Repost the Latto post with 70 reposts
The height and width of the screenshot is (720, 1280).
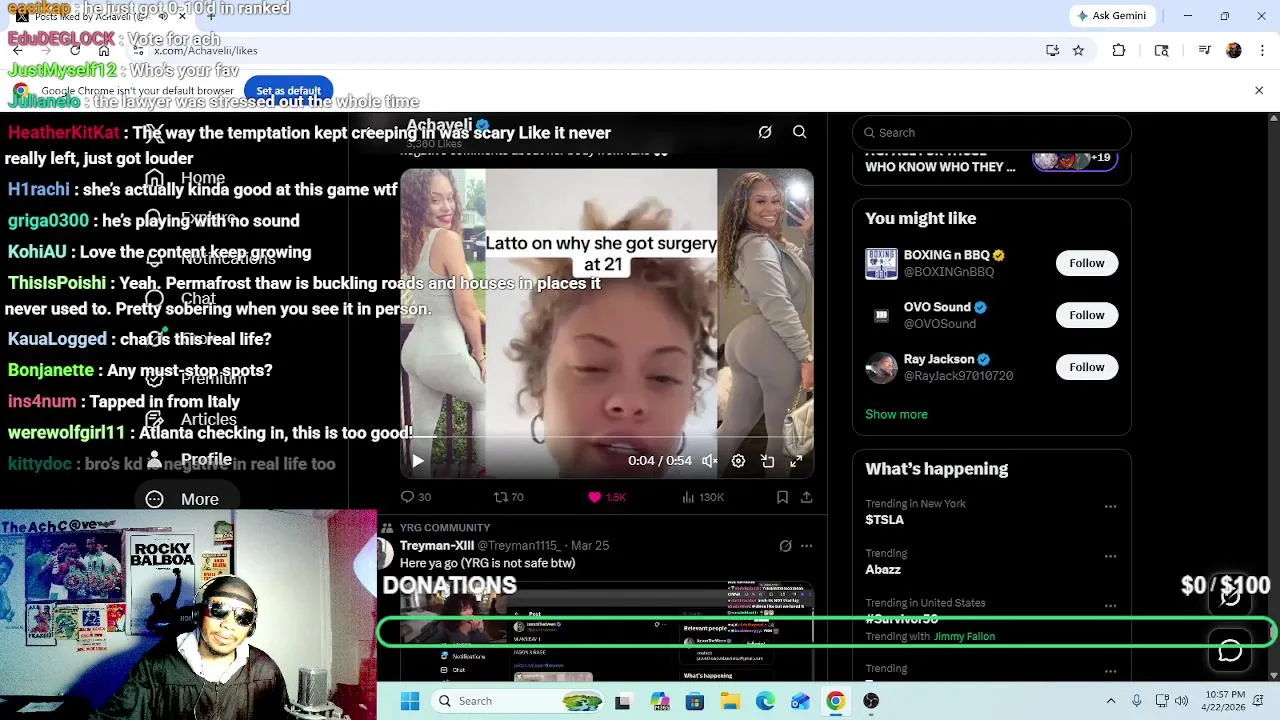tap(509, 497)
